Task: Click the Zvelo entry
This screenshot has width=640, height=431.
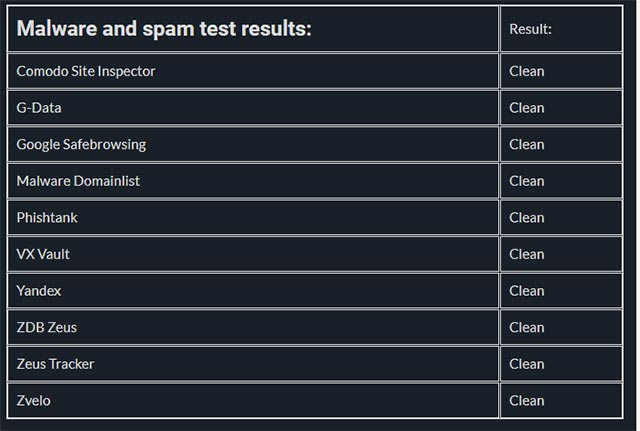Action: pos(33,401)
